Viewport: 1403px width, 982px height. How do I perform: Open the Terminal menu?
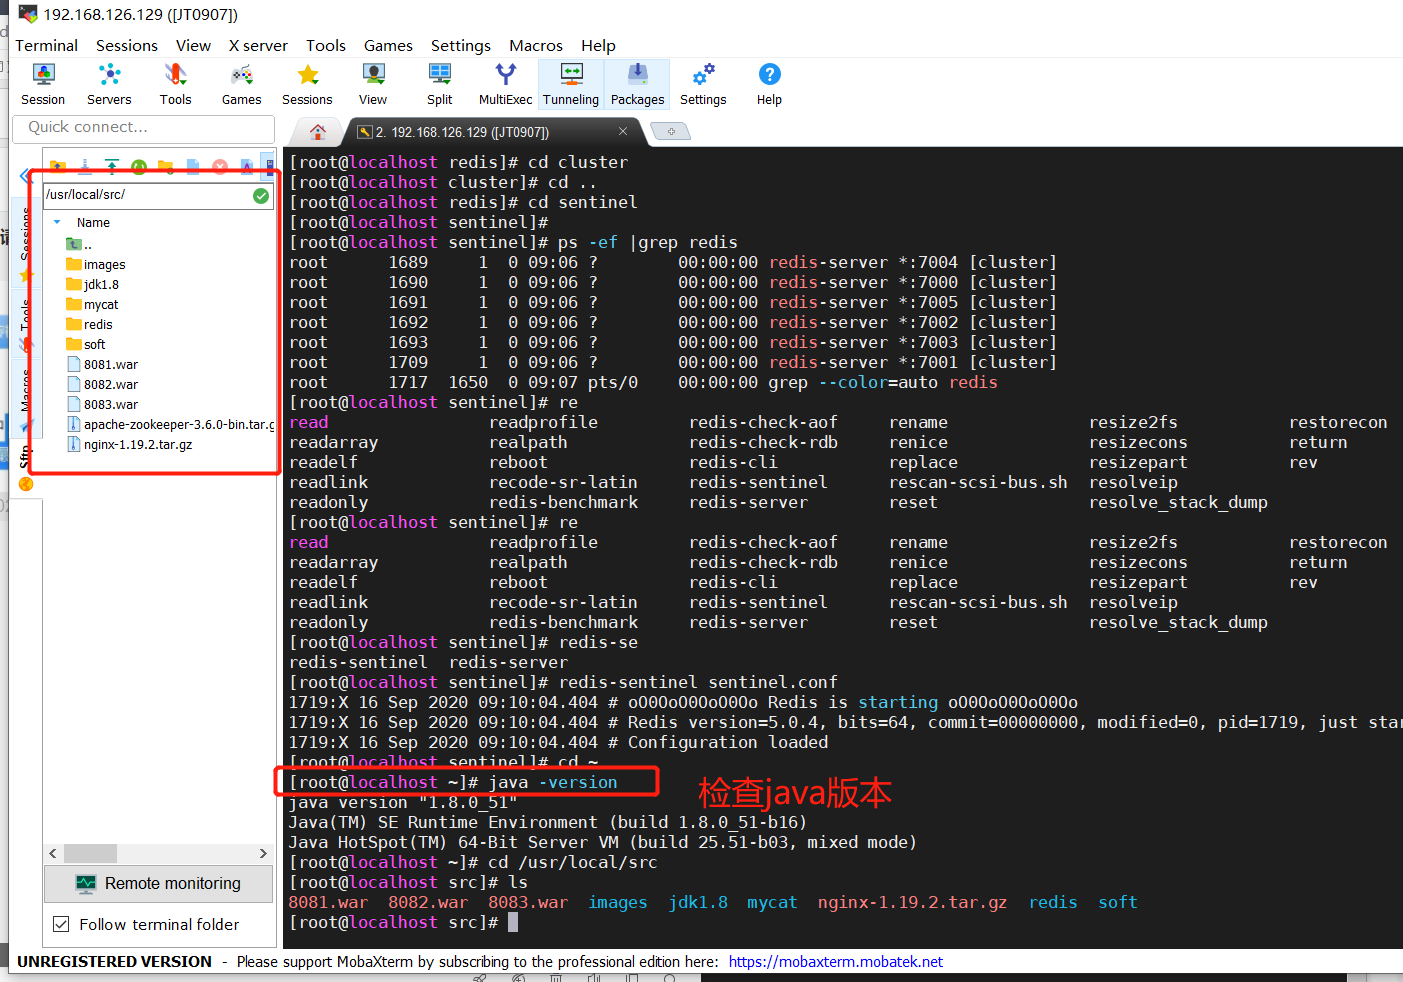46,45
